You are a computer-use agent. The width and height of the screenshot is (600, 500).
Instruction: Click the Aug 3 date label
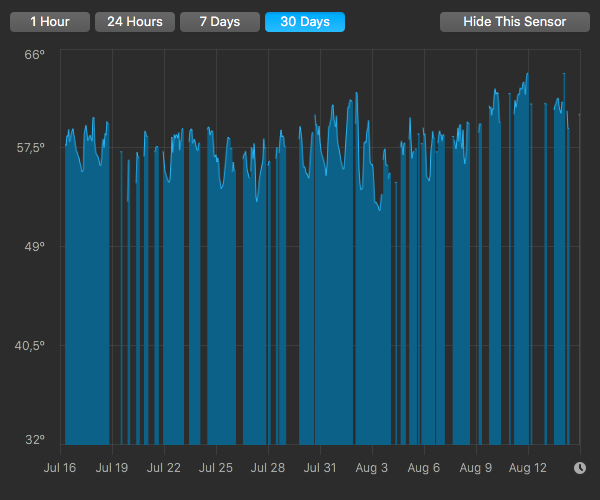coord(372,467)
